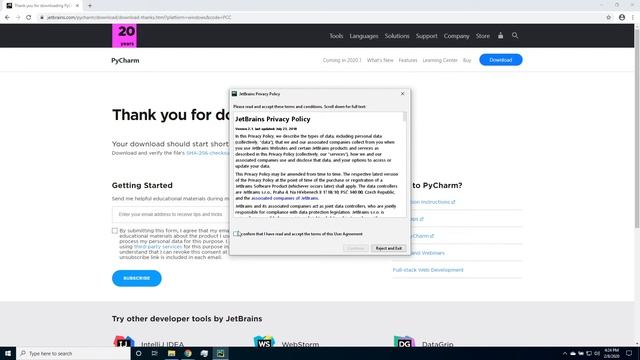640x360 pixels.
Task: Click the PyCharm product name heading
Action: click(125, 60)
